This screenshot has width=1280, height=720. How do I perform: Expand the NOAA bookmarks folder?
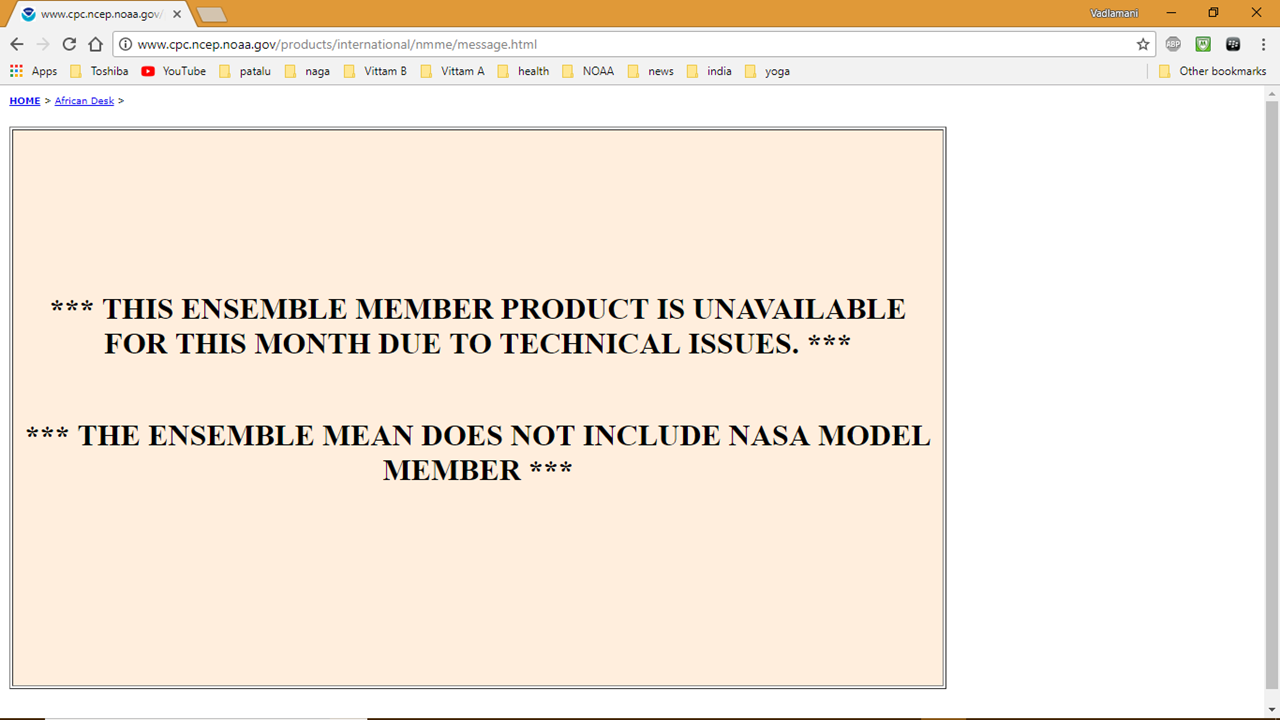click(x=588, y=71)
